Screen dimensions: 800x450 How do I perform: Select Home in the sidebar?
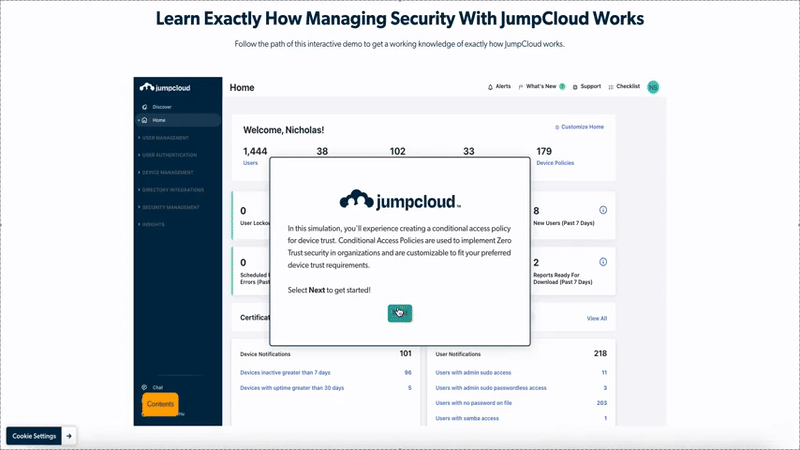[178, 120]
